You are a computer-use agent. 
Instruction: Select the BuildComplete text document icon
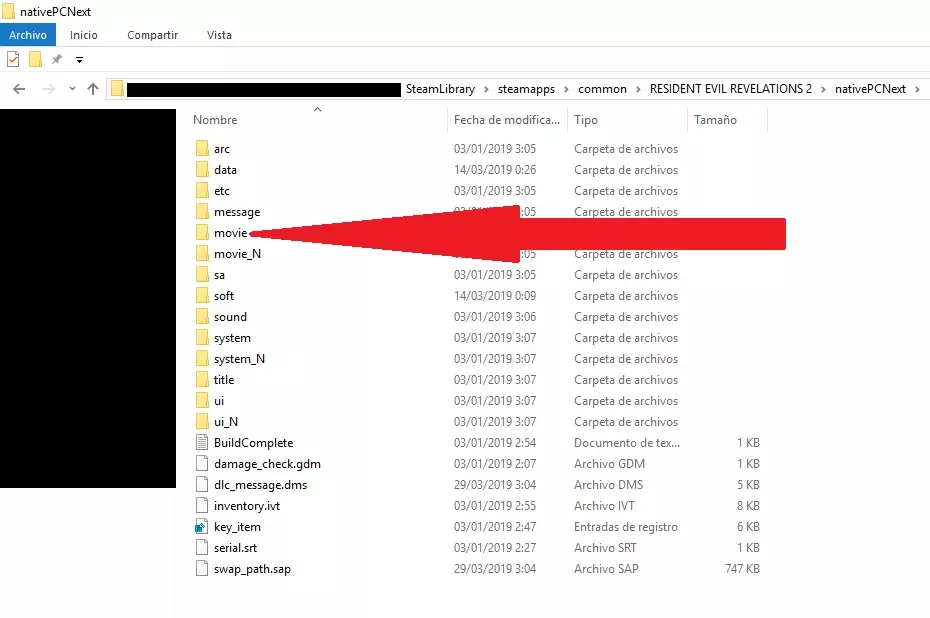(202, 442)
